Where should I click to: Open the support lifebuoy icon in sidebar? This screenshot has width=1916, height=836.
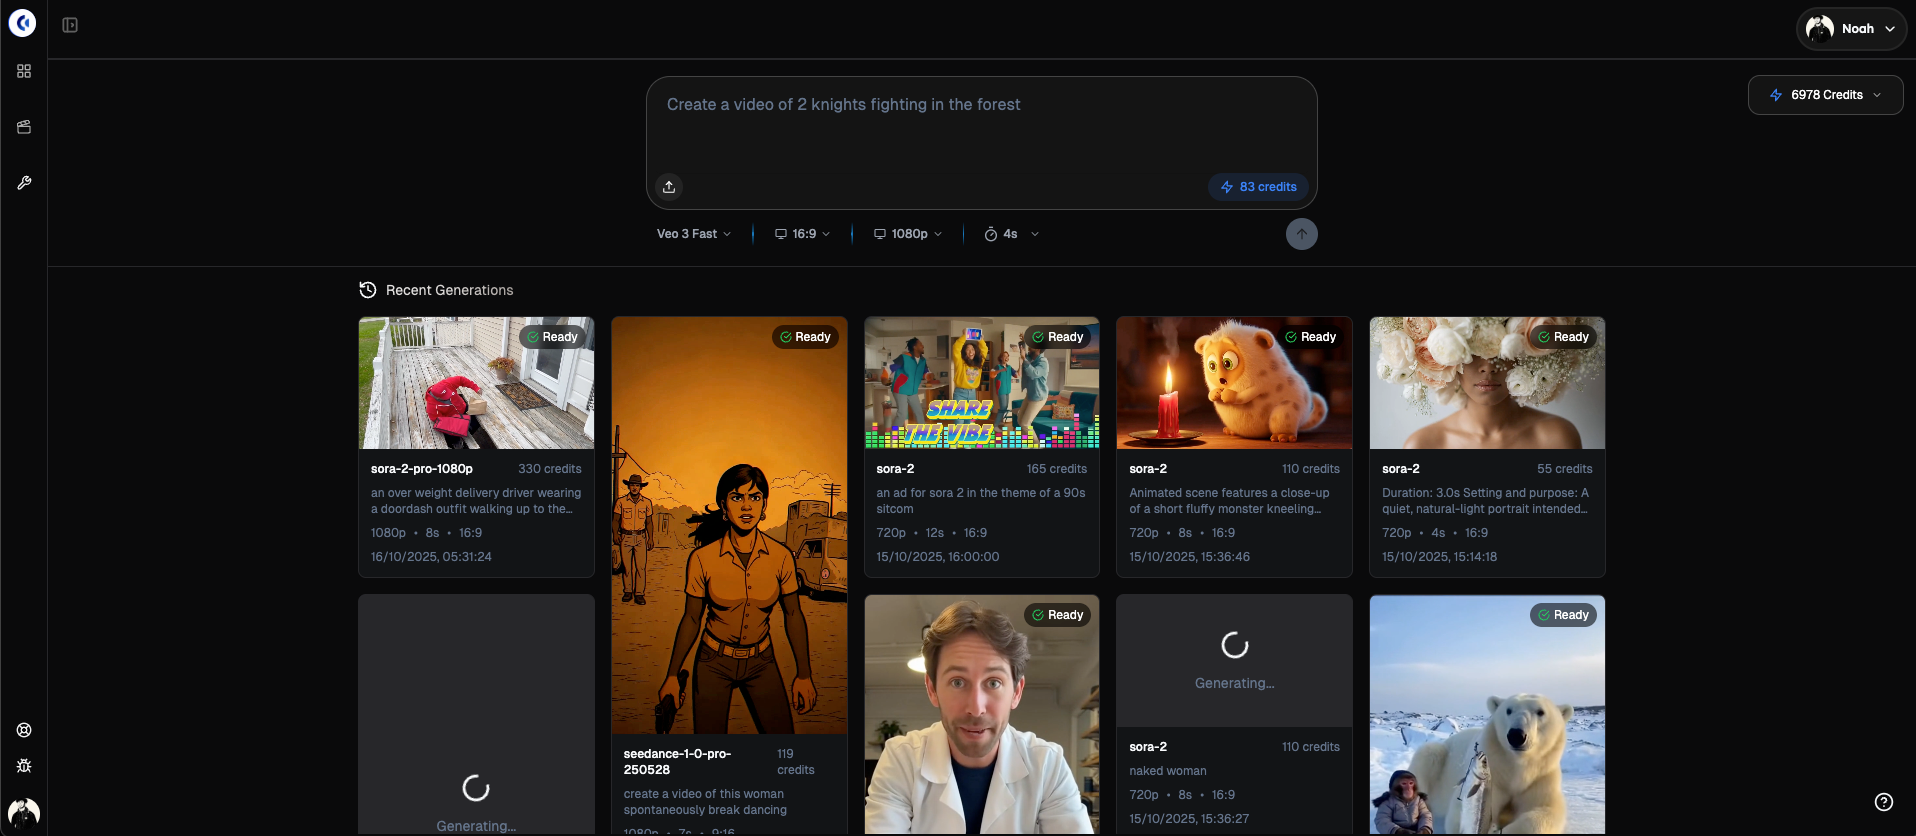coord(24,730)
